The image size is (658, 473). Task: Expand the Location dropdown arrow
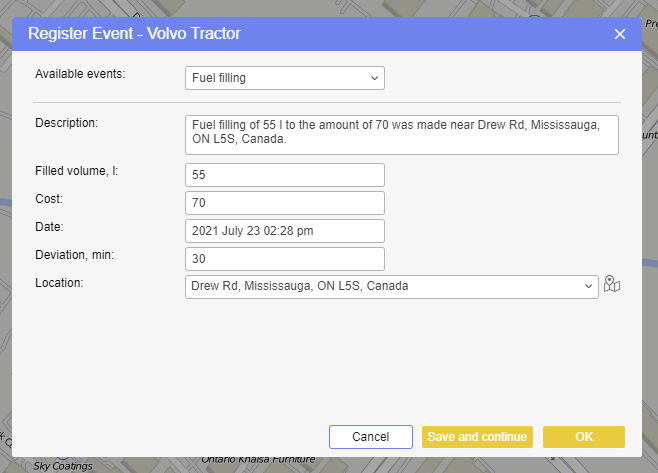point(589,287)
